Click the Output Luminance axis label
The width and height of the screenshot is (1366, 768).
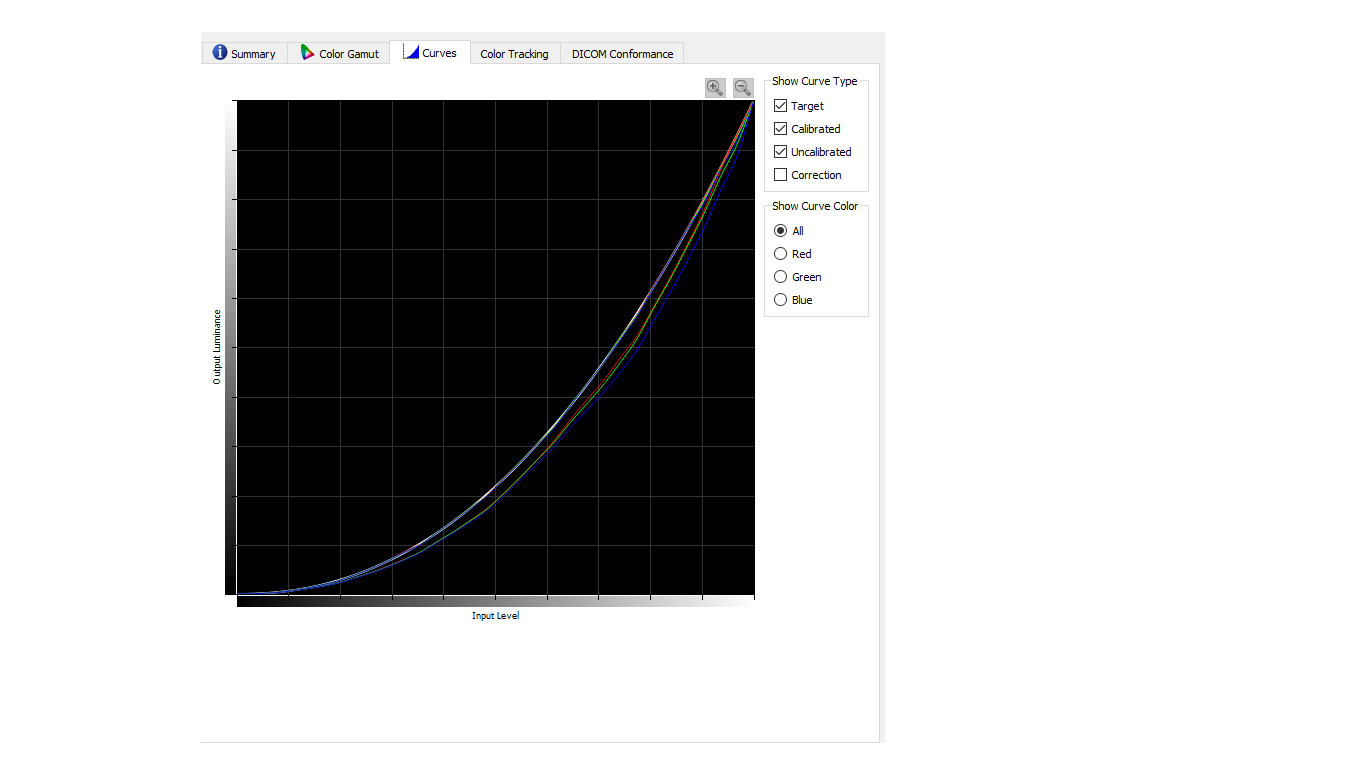point(217,347)
